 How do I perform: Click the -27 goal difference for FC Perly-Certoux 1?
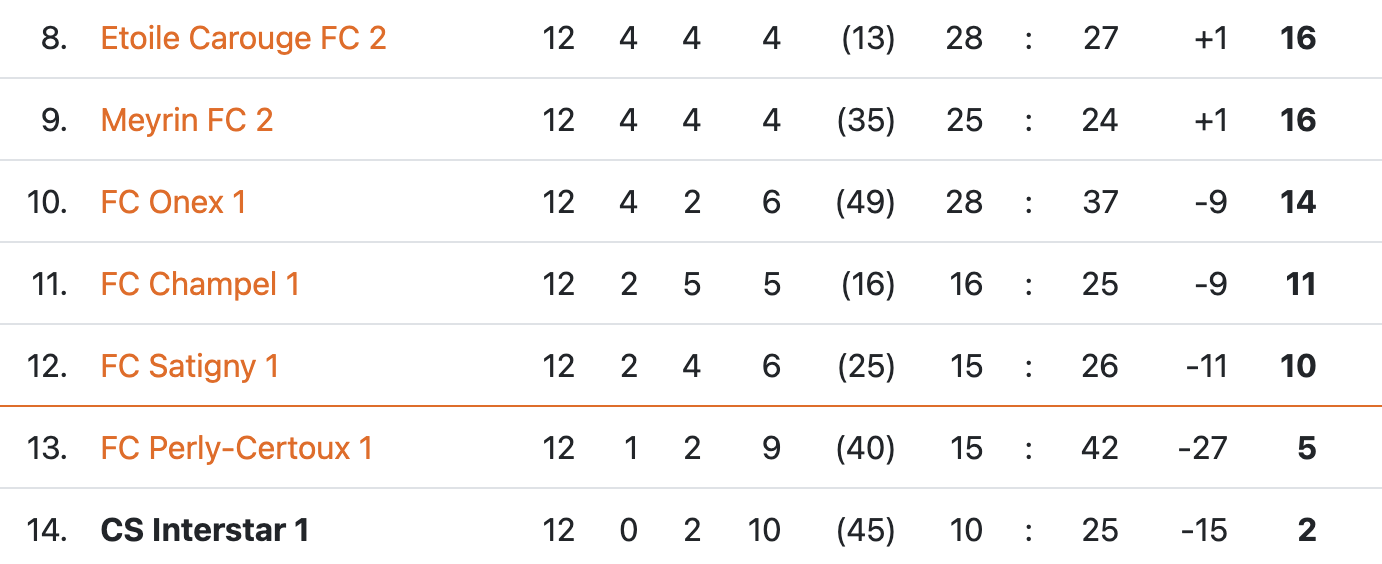(x=1203, y=449)
